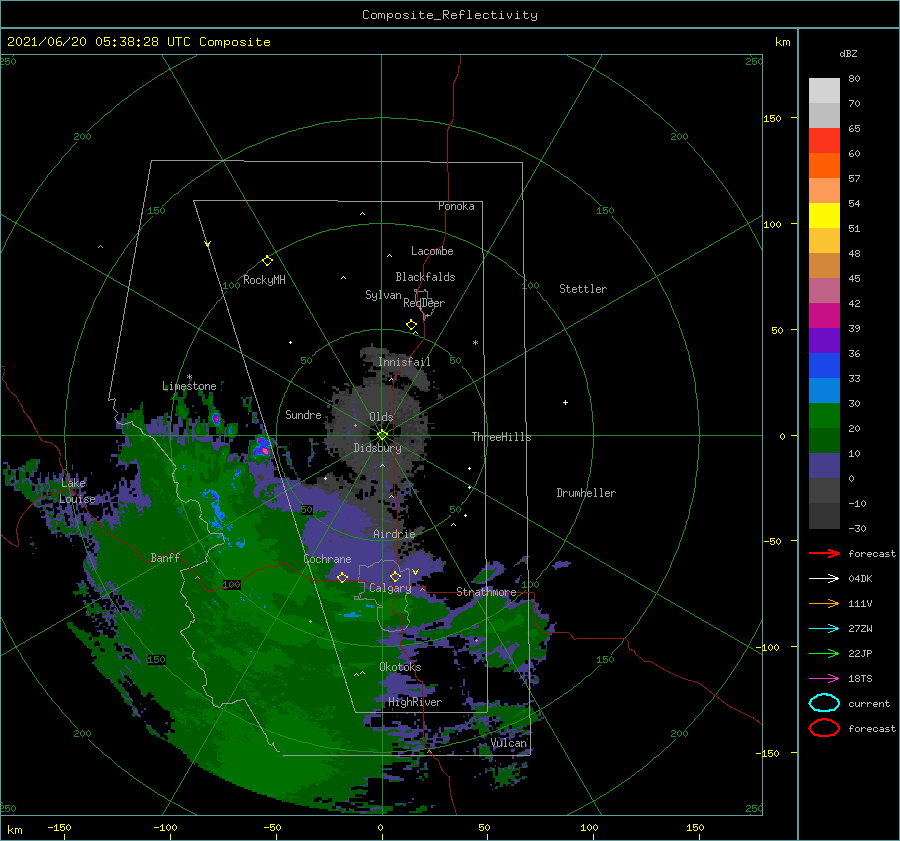Viewport: 900px width, 841px height.
Task: Click the RockyMH radar station diamond marker
Action: click(267, 261)
